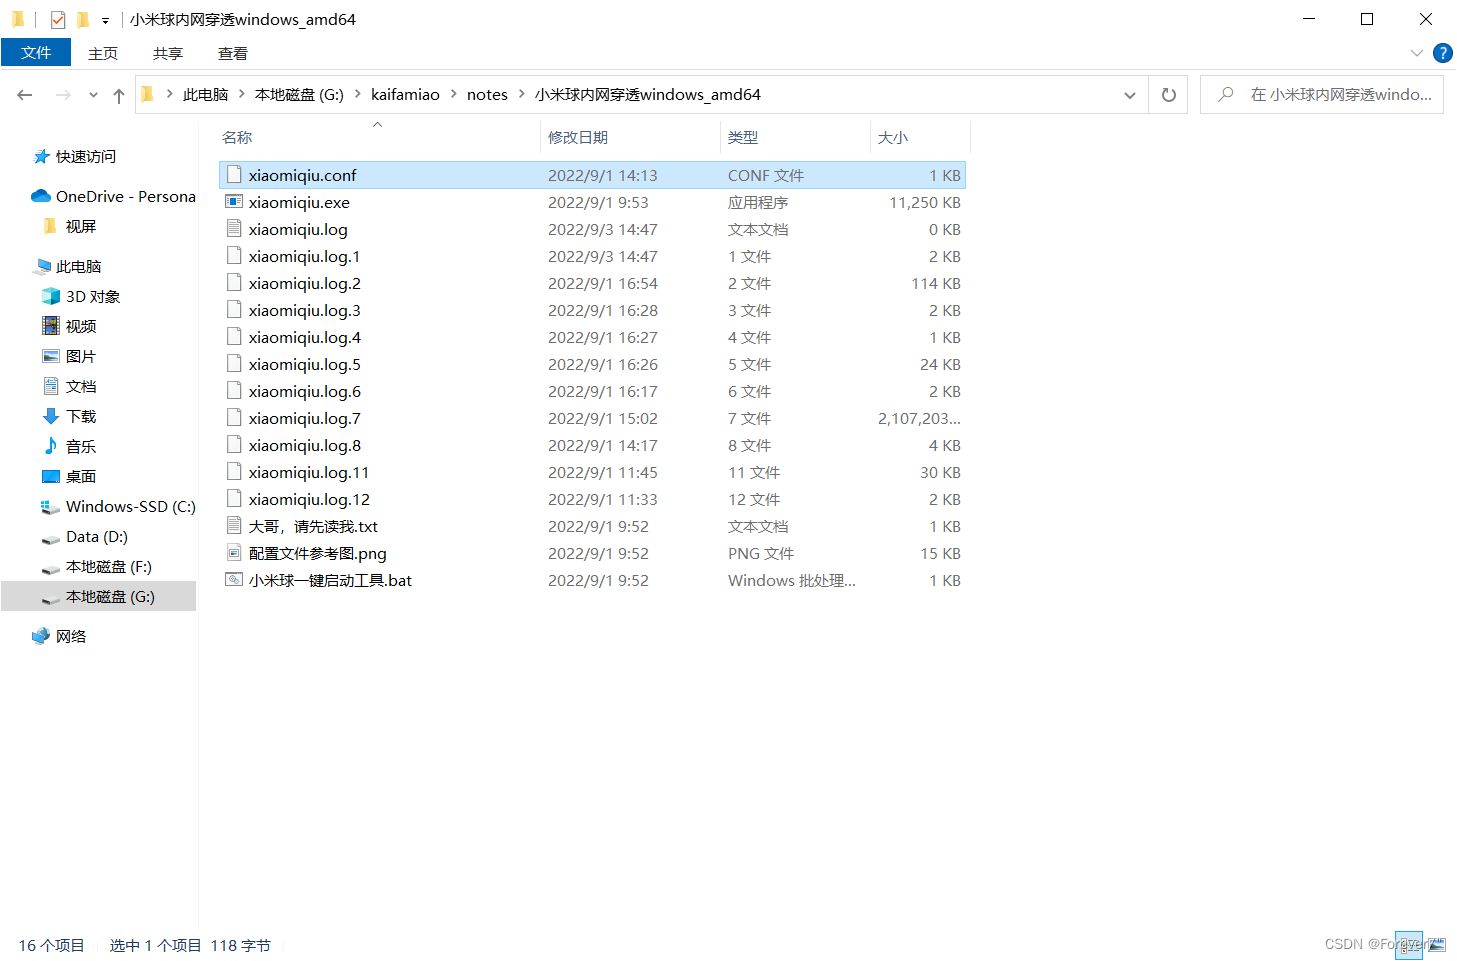Click kaifamiao in the address breadcrumb

tap(405, 95)
